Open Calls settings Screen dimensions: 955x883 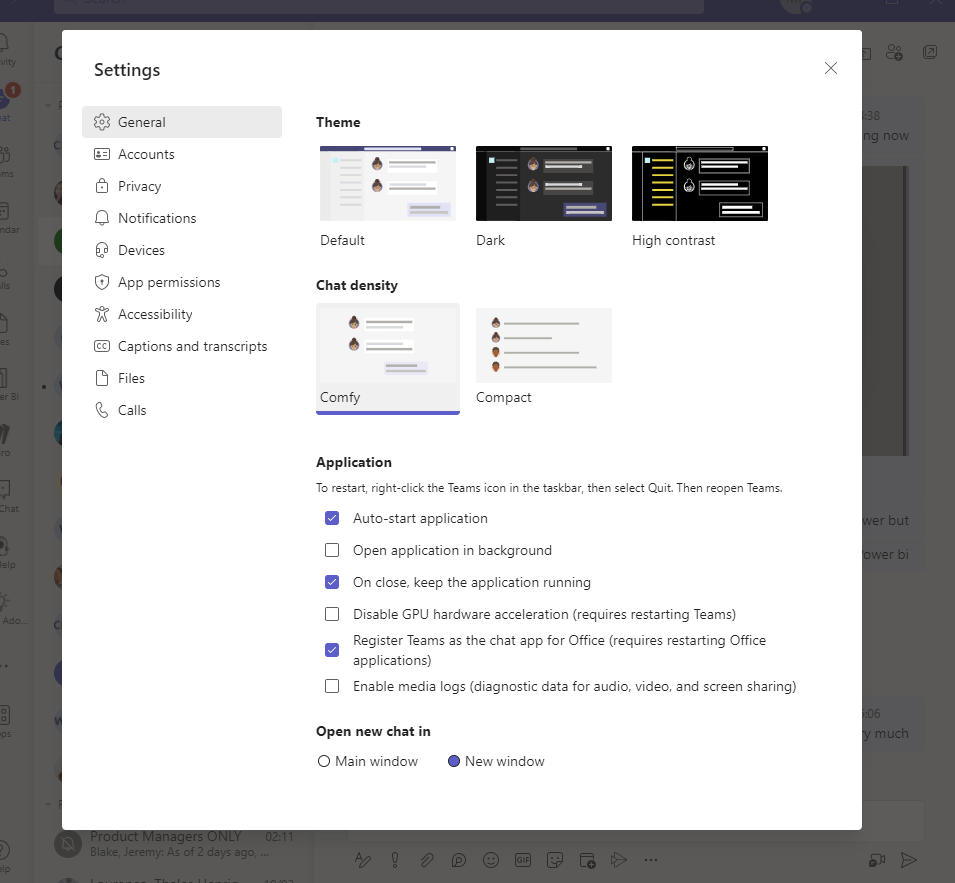pos(181,410)
